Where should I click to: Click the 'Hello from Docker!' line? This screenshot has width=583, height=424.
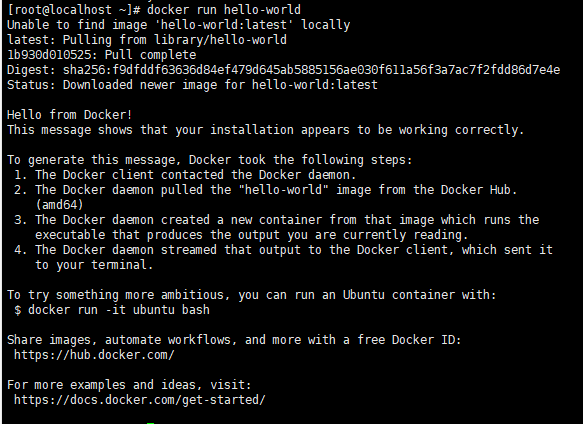coord(70,115)
